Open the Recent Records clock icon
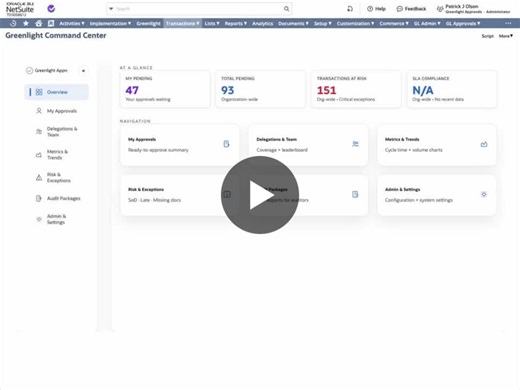This screenshot has height=390, width=520. 13,23
